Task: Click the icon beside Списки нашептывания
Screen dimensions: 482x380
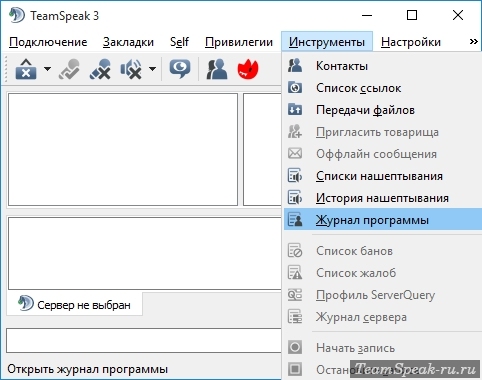Action: coord(295,176)
